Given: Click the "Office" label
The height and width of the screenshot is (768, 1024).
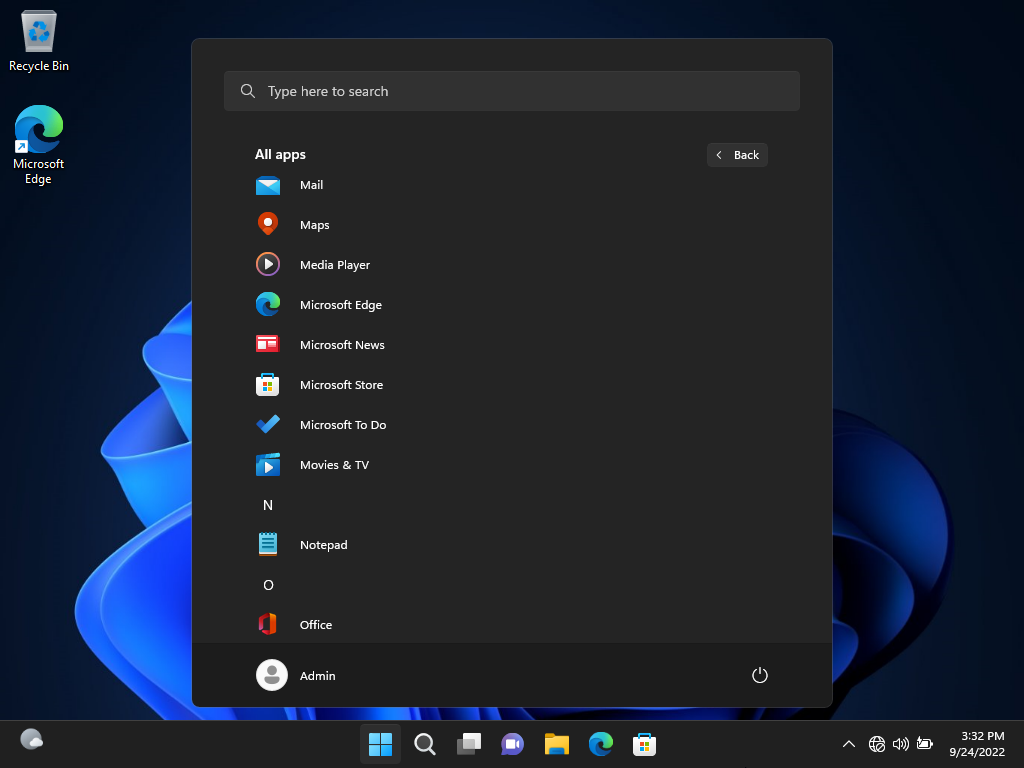Looking at the screenshot, I should click(316, 625).
